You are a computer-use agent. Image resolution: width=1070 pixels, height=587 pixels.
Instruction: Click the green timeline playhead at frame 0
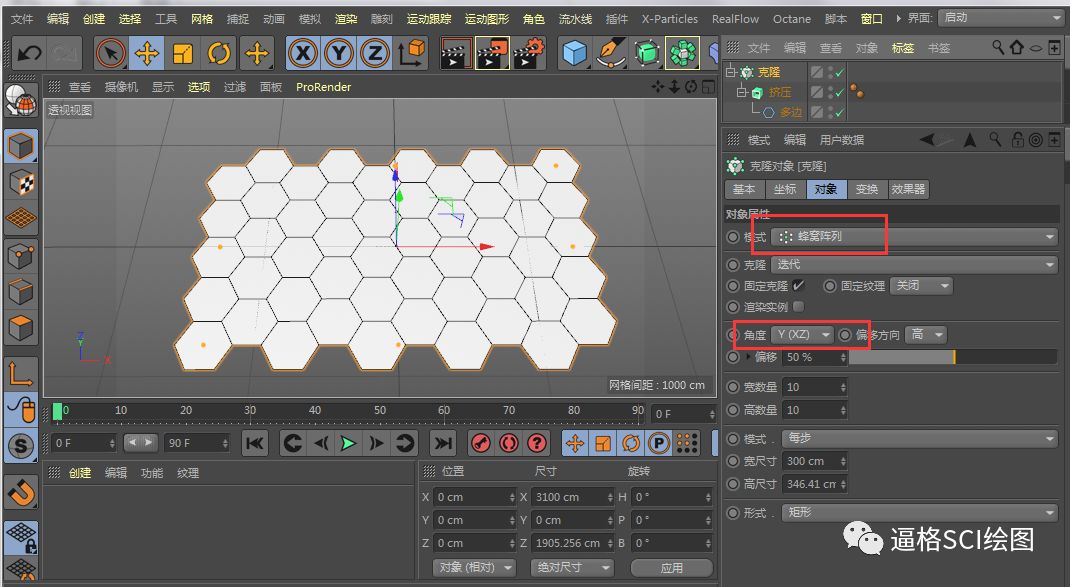tap(57, 411)
